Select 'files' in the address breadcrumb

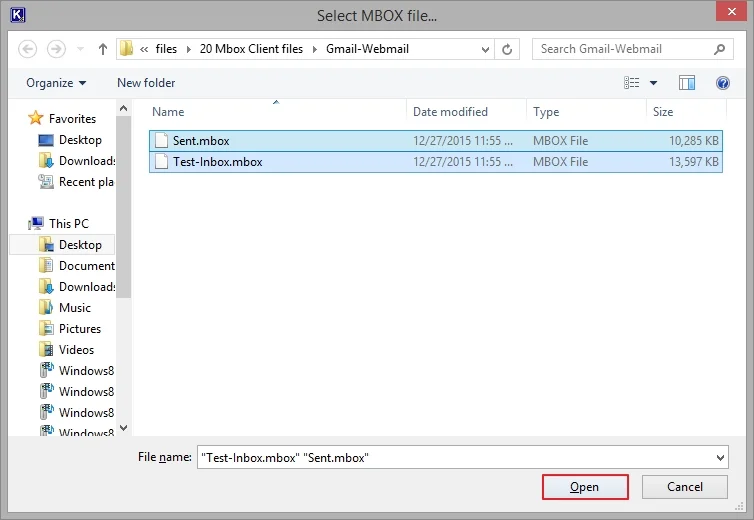click(166, 49)
